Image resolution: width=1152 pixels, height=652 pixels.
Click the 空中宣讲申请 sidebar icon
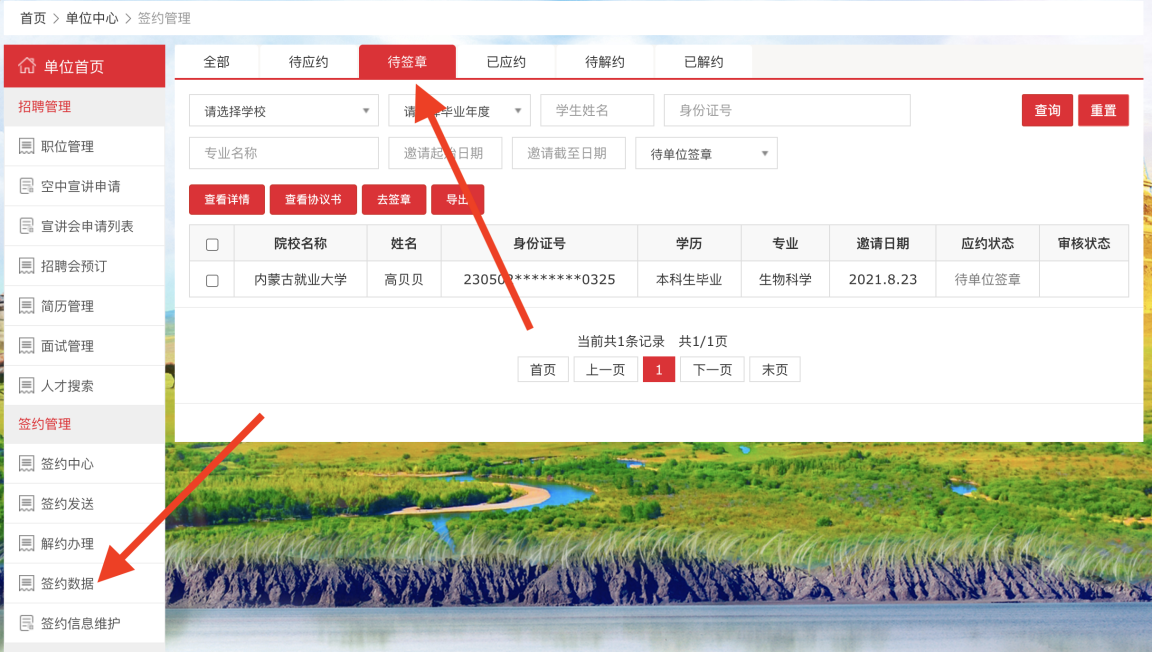[x=26, y=186]
